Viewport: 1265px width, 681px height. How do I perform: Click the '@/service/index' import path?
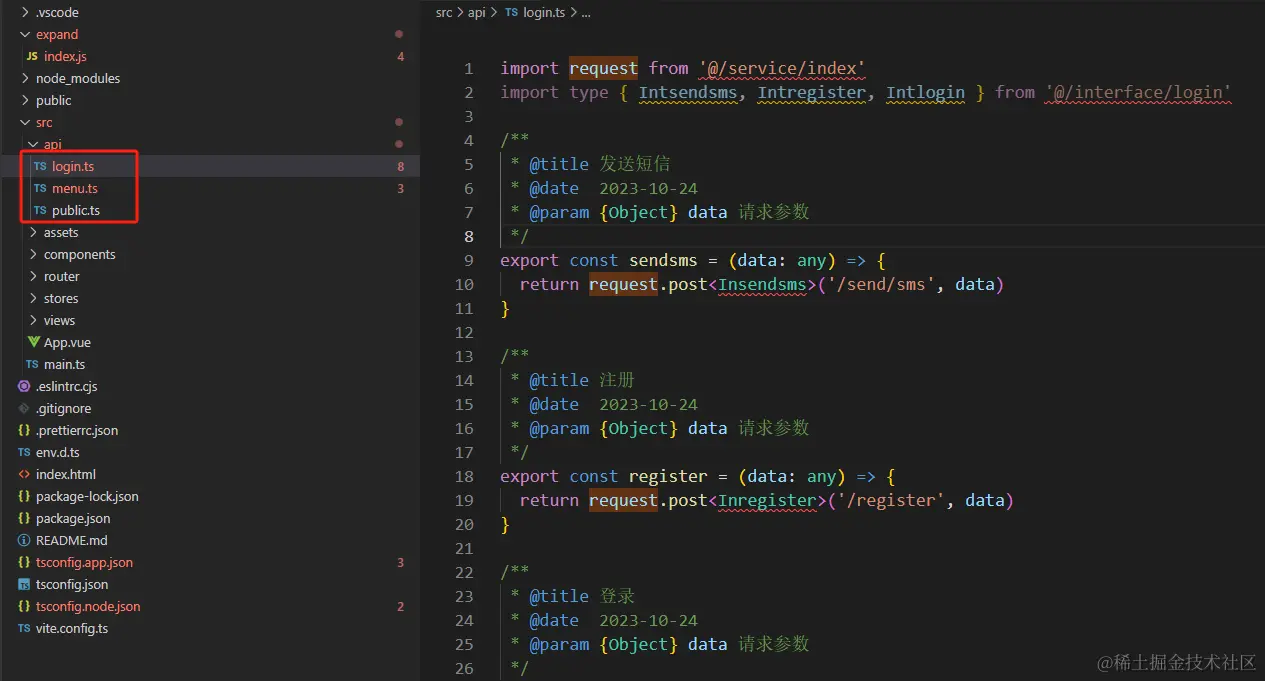(x=782, y=69)
